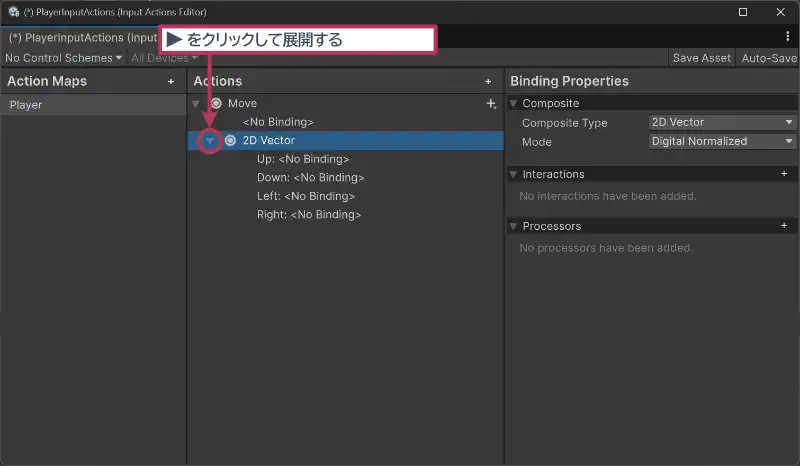Click the Save Asset button
Viewport: 800px width, 466px height.
701,58
